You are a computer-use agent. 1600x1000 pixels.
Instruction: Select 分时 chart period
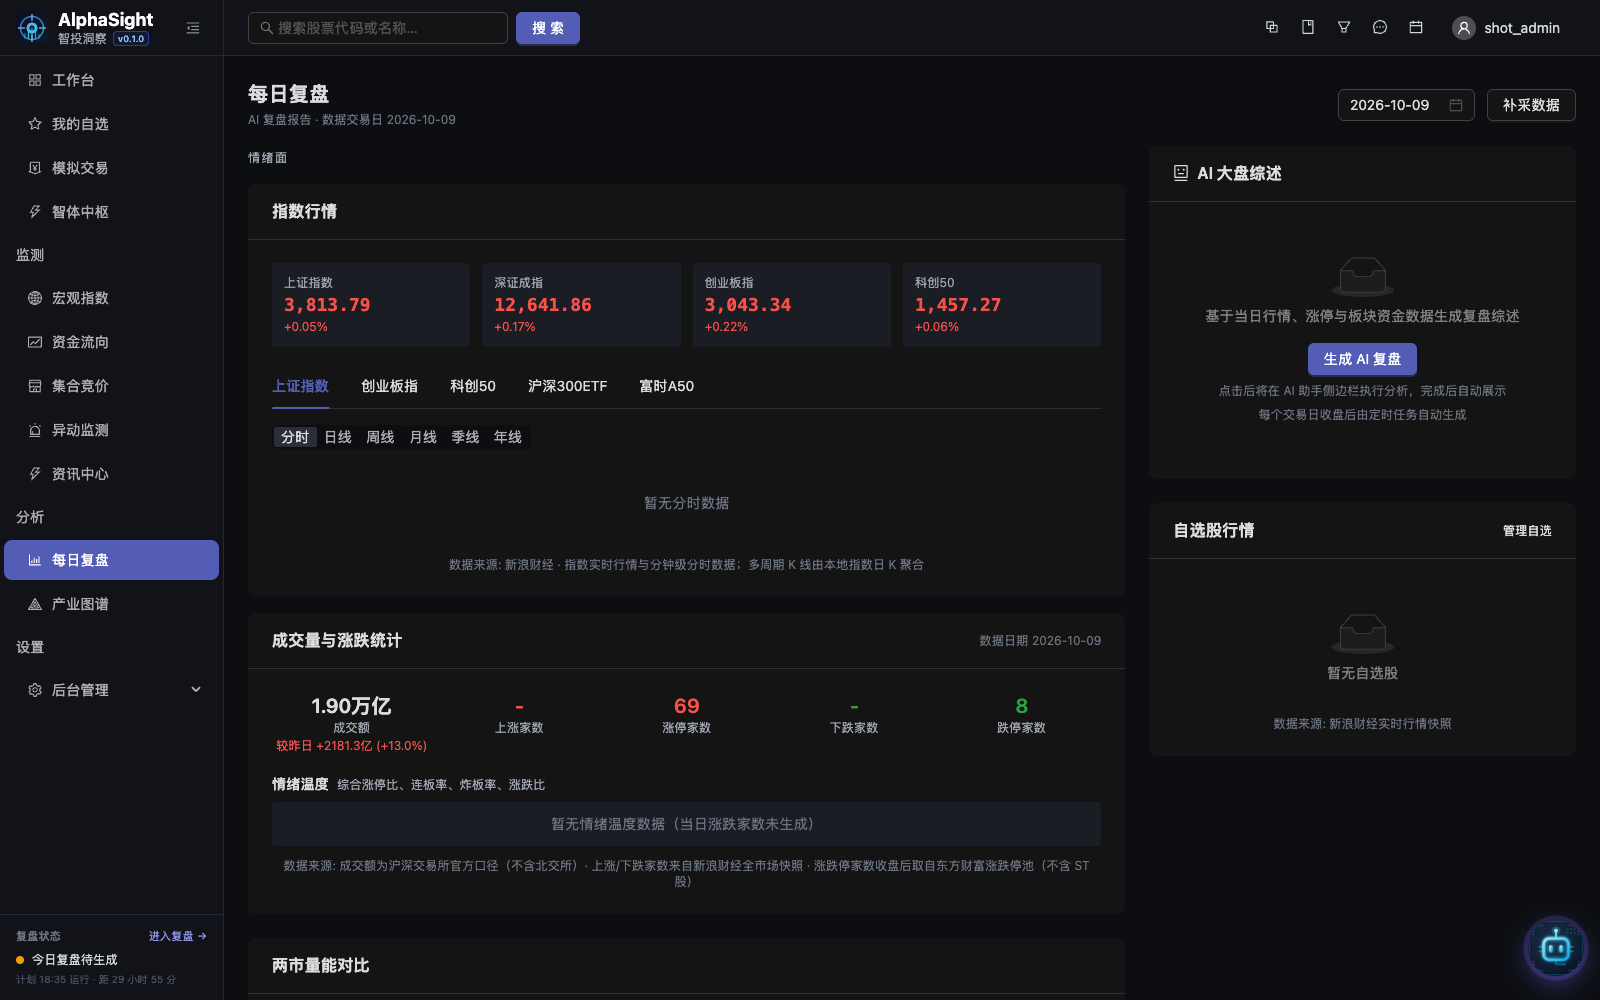[x=295, y=437]
